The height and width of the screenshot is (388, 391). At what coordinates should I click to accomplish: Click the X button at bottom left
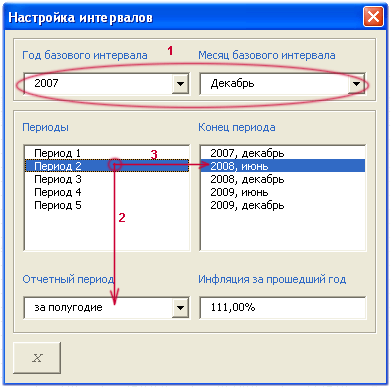pyautogui.click(x=37, y=358)
